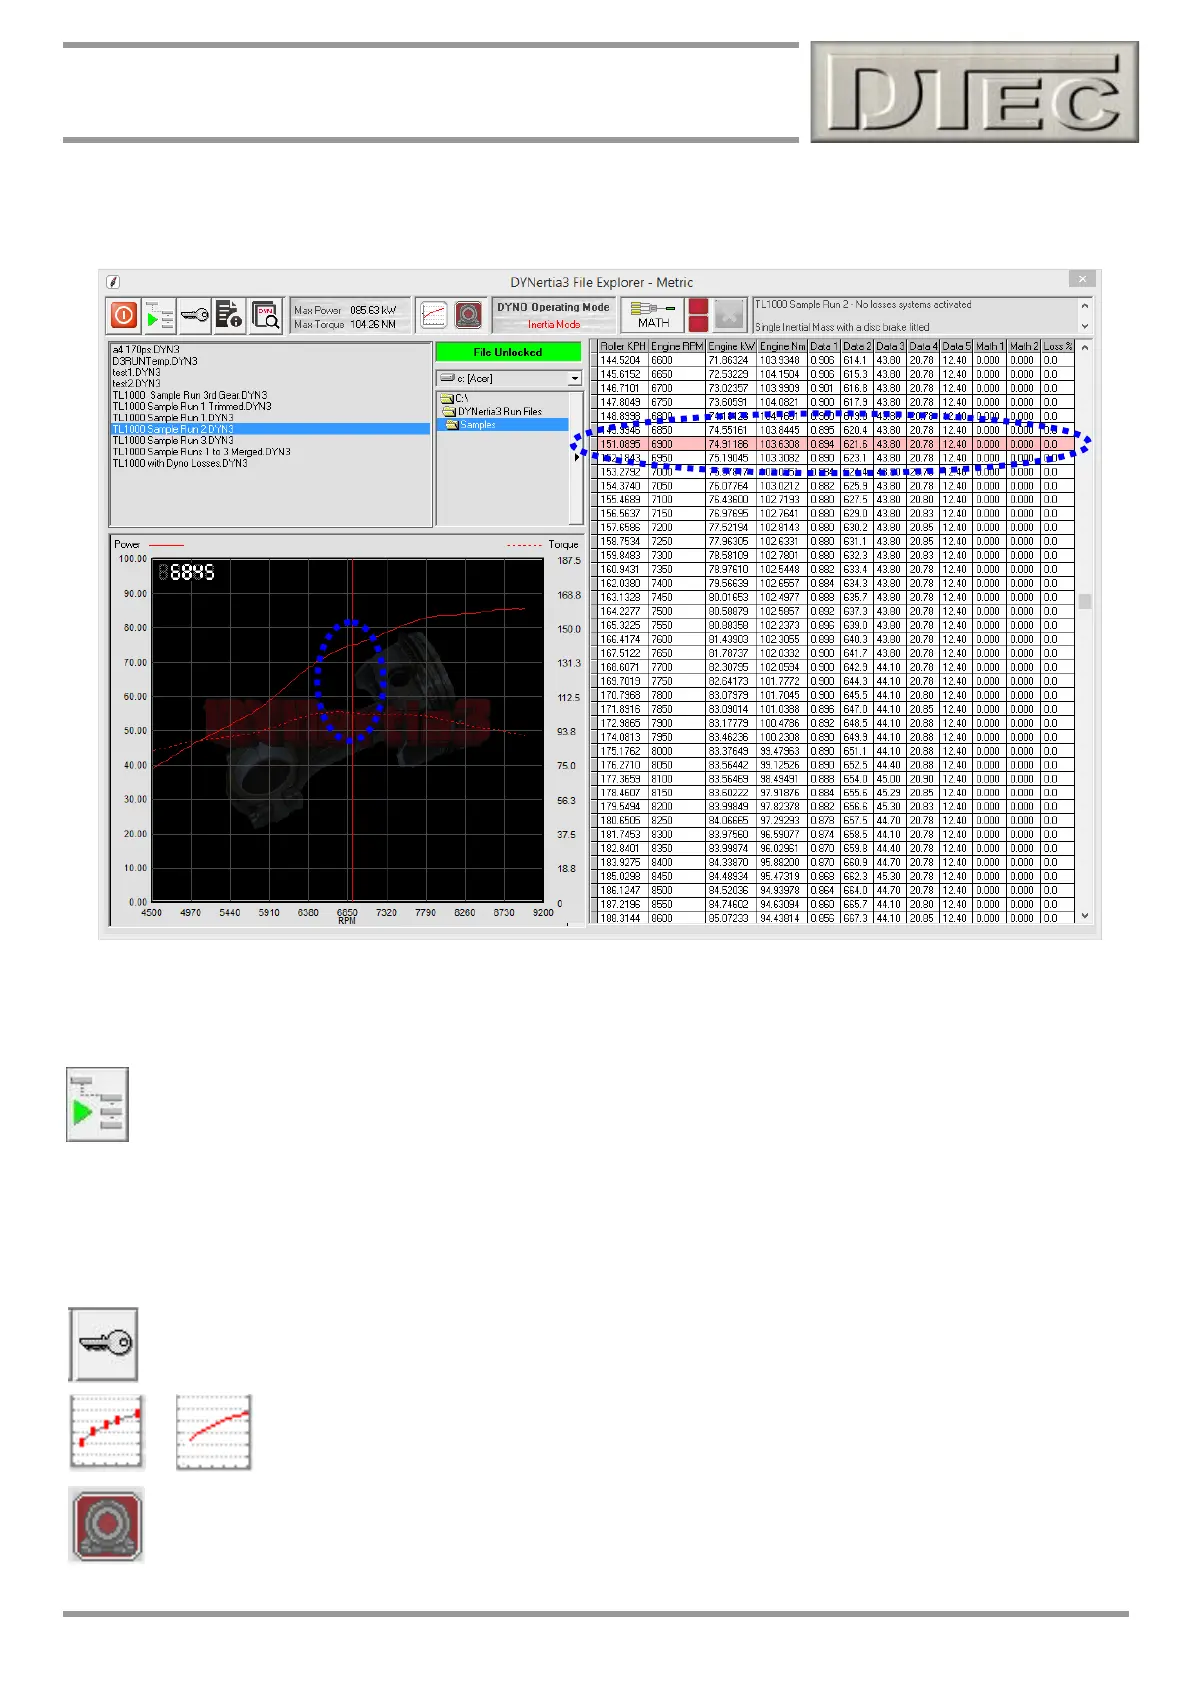Click the table's scroll down arrow

pos(1085,915)
